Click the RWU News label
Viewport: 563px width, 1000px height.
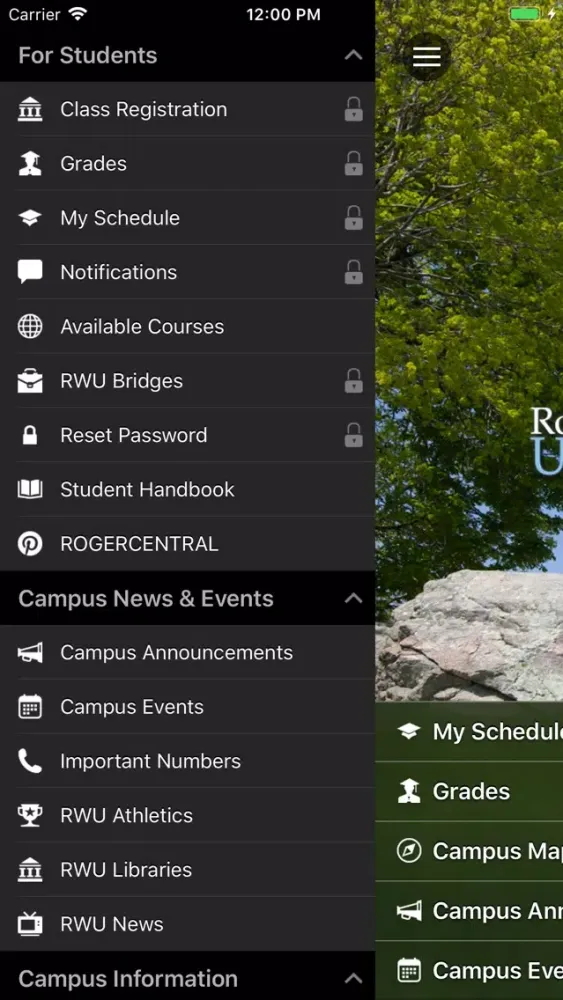tap(112, 924)
